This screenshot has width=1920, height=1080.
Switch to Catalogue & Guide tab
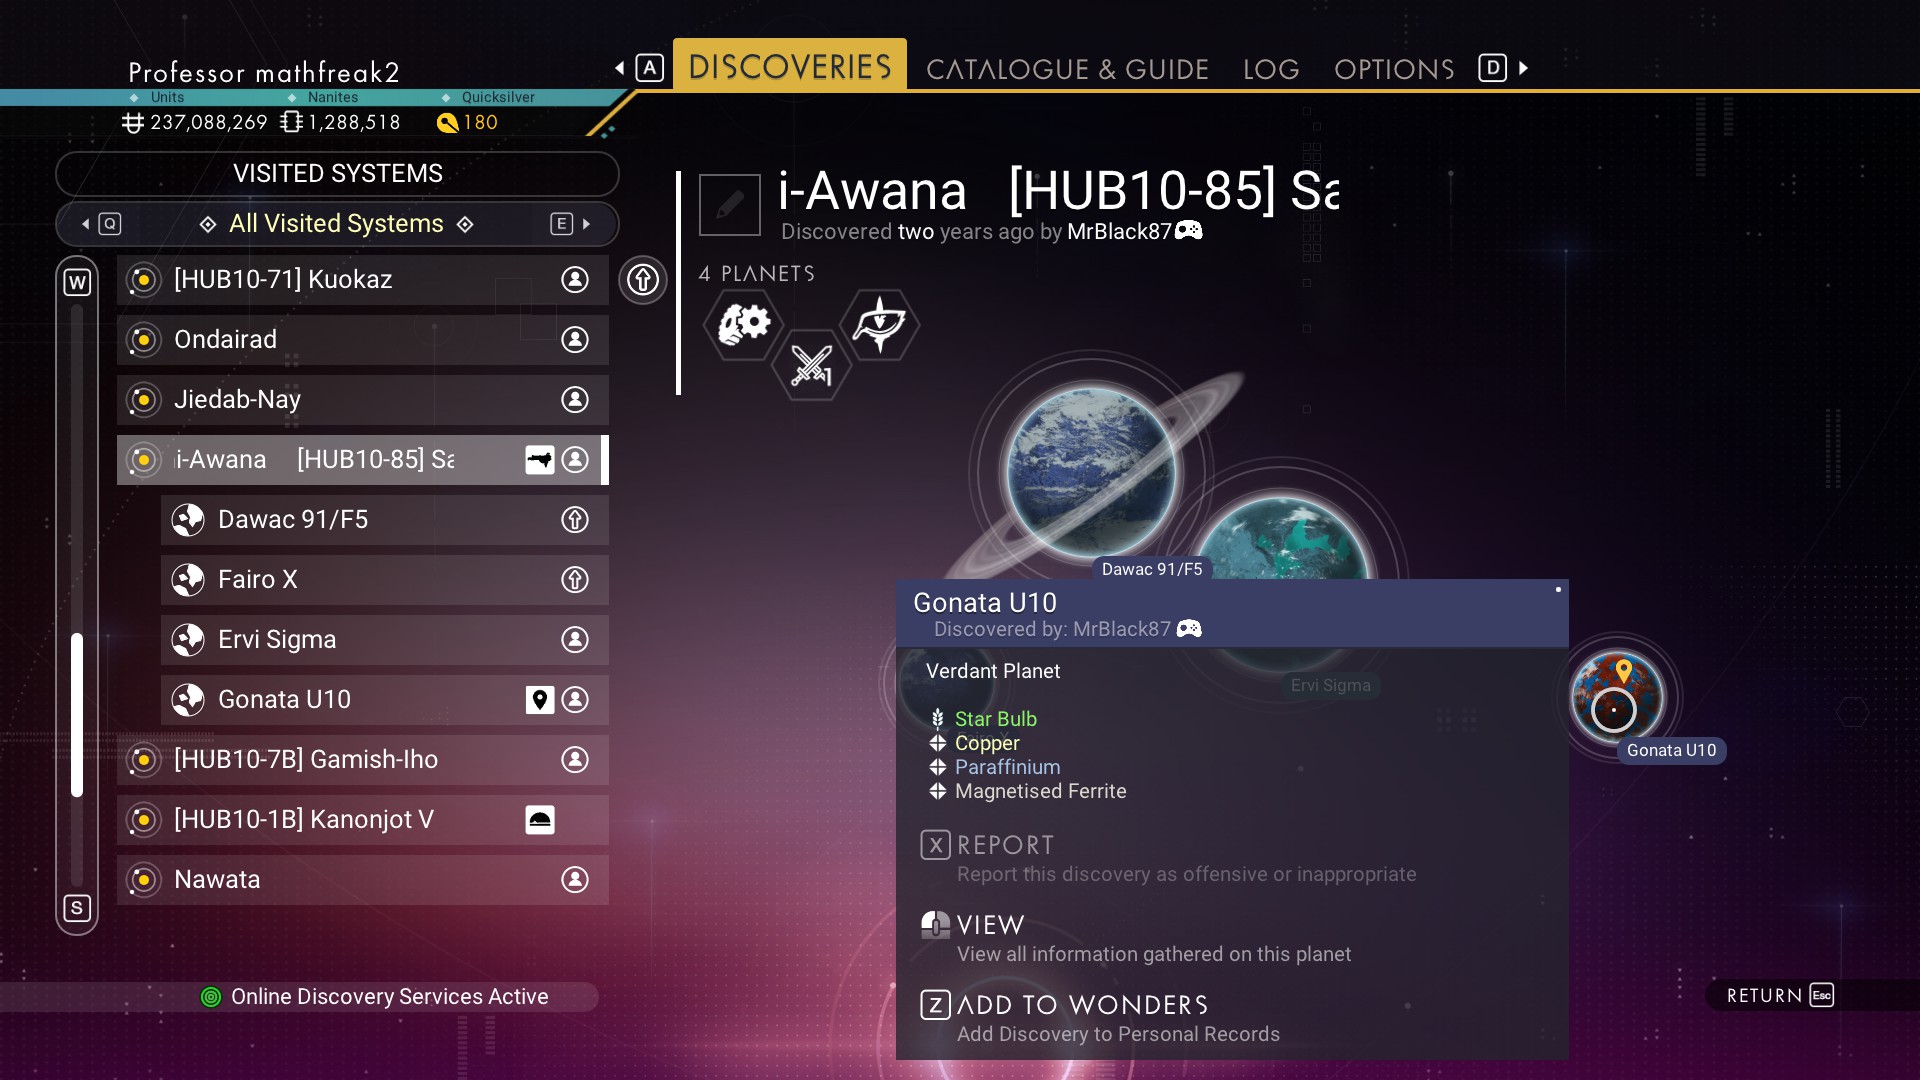[1067, 69]
